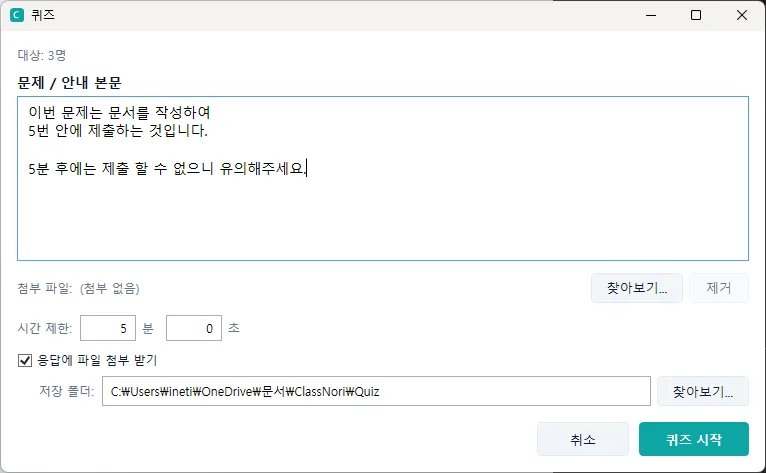Click the 제거 attachment button
This screenshot has width=766, height=473.
[x=719, y=288]
